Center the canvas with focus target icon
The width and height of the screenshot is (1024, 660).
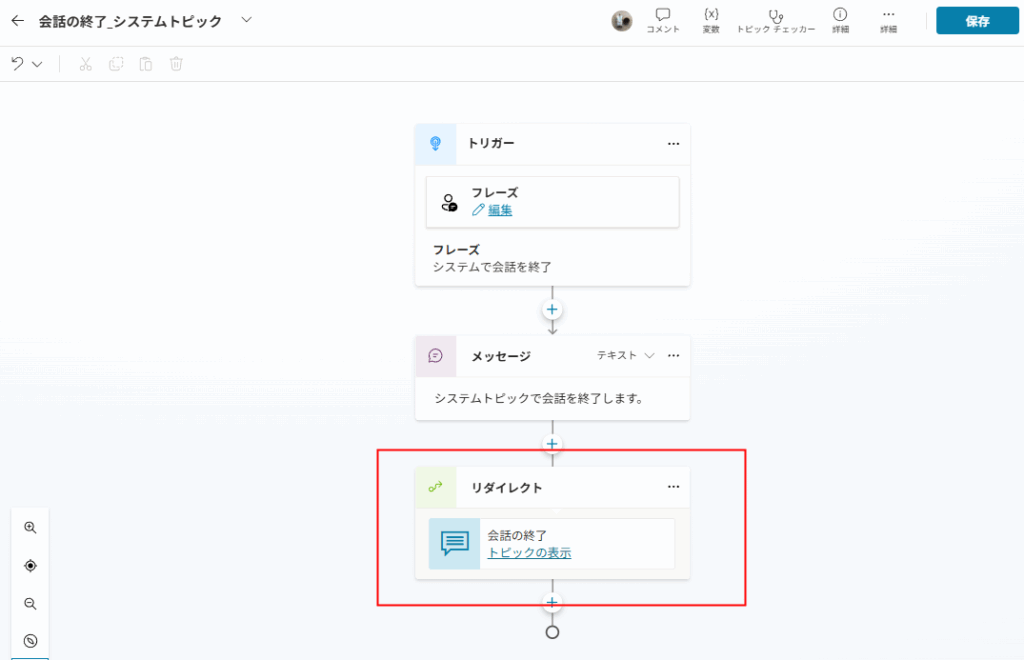pos(30,566)
